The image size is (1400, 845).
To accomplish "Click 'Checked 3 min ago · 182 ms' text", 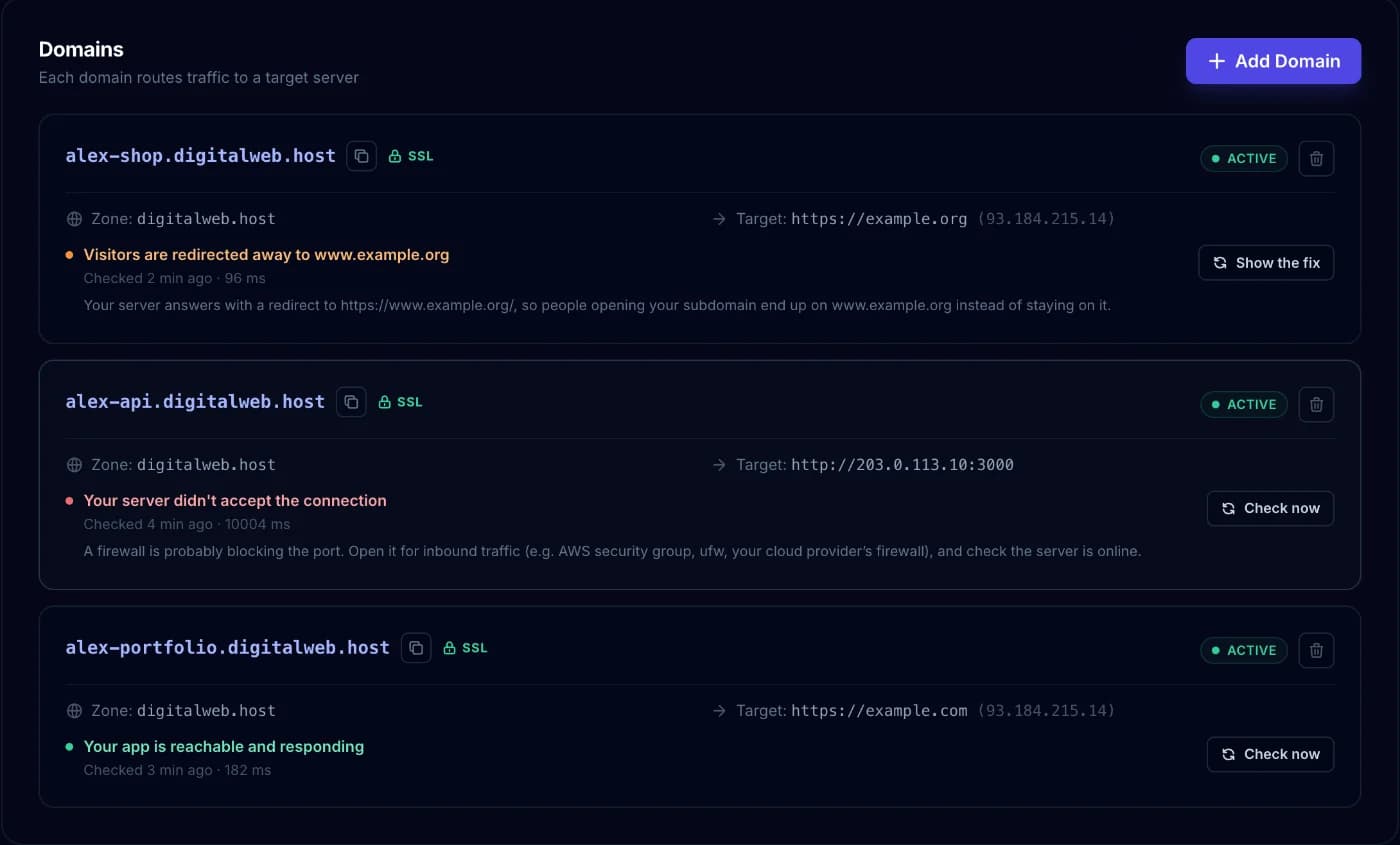I will click(x=177, y=770).
